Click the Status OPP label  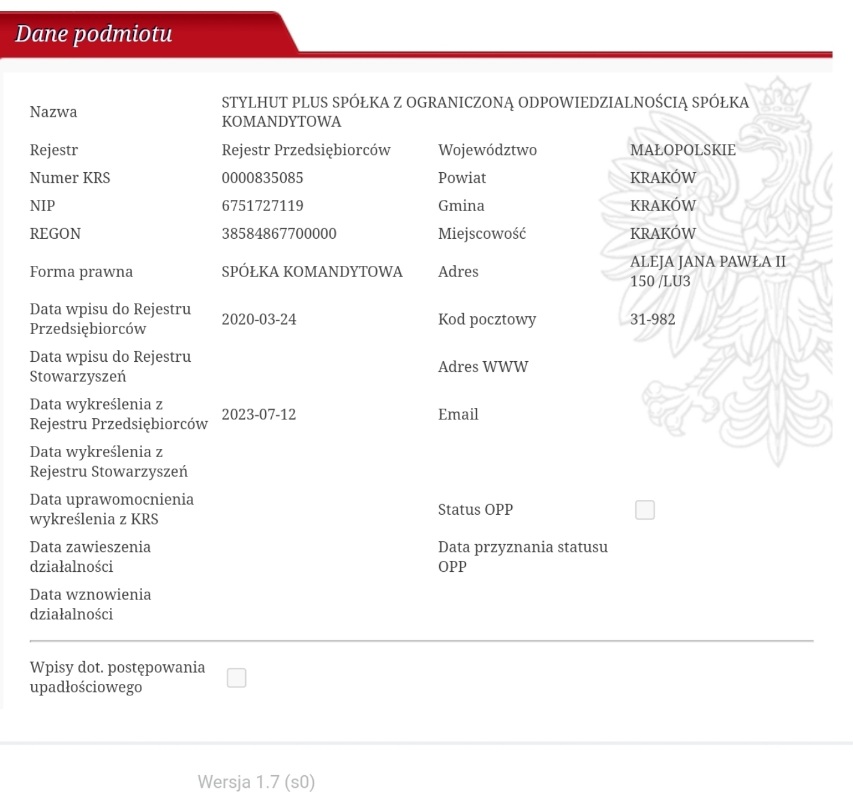point(475,510)
